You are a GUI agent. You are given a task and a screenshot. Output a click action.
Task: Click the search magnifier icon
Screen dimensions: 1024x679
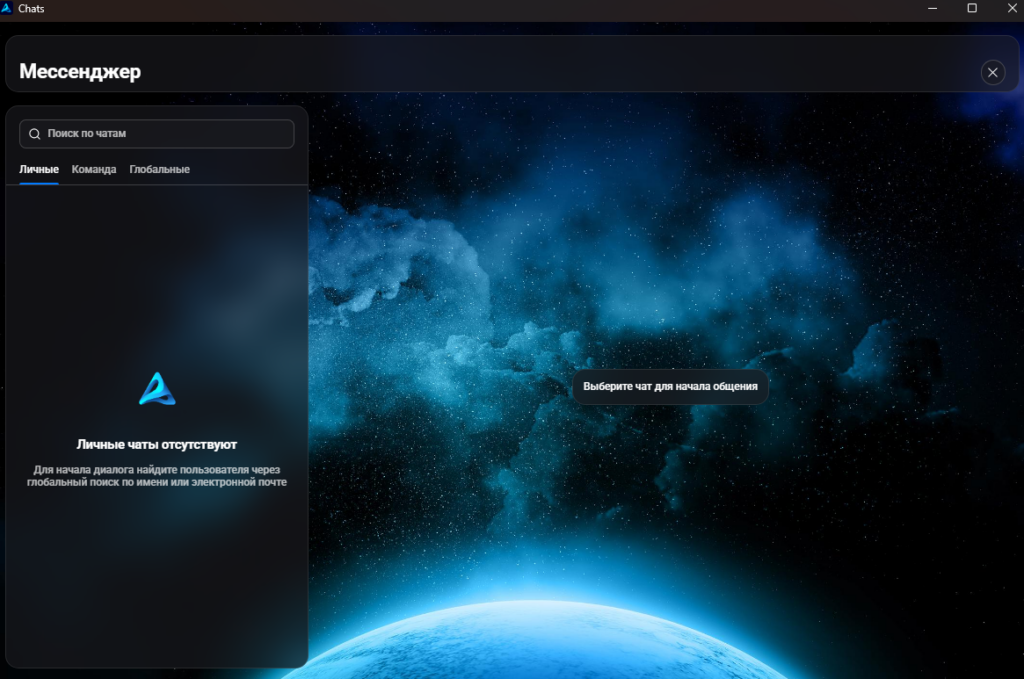[x=35, y=134]
